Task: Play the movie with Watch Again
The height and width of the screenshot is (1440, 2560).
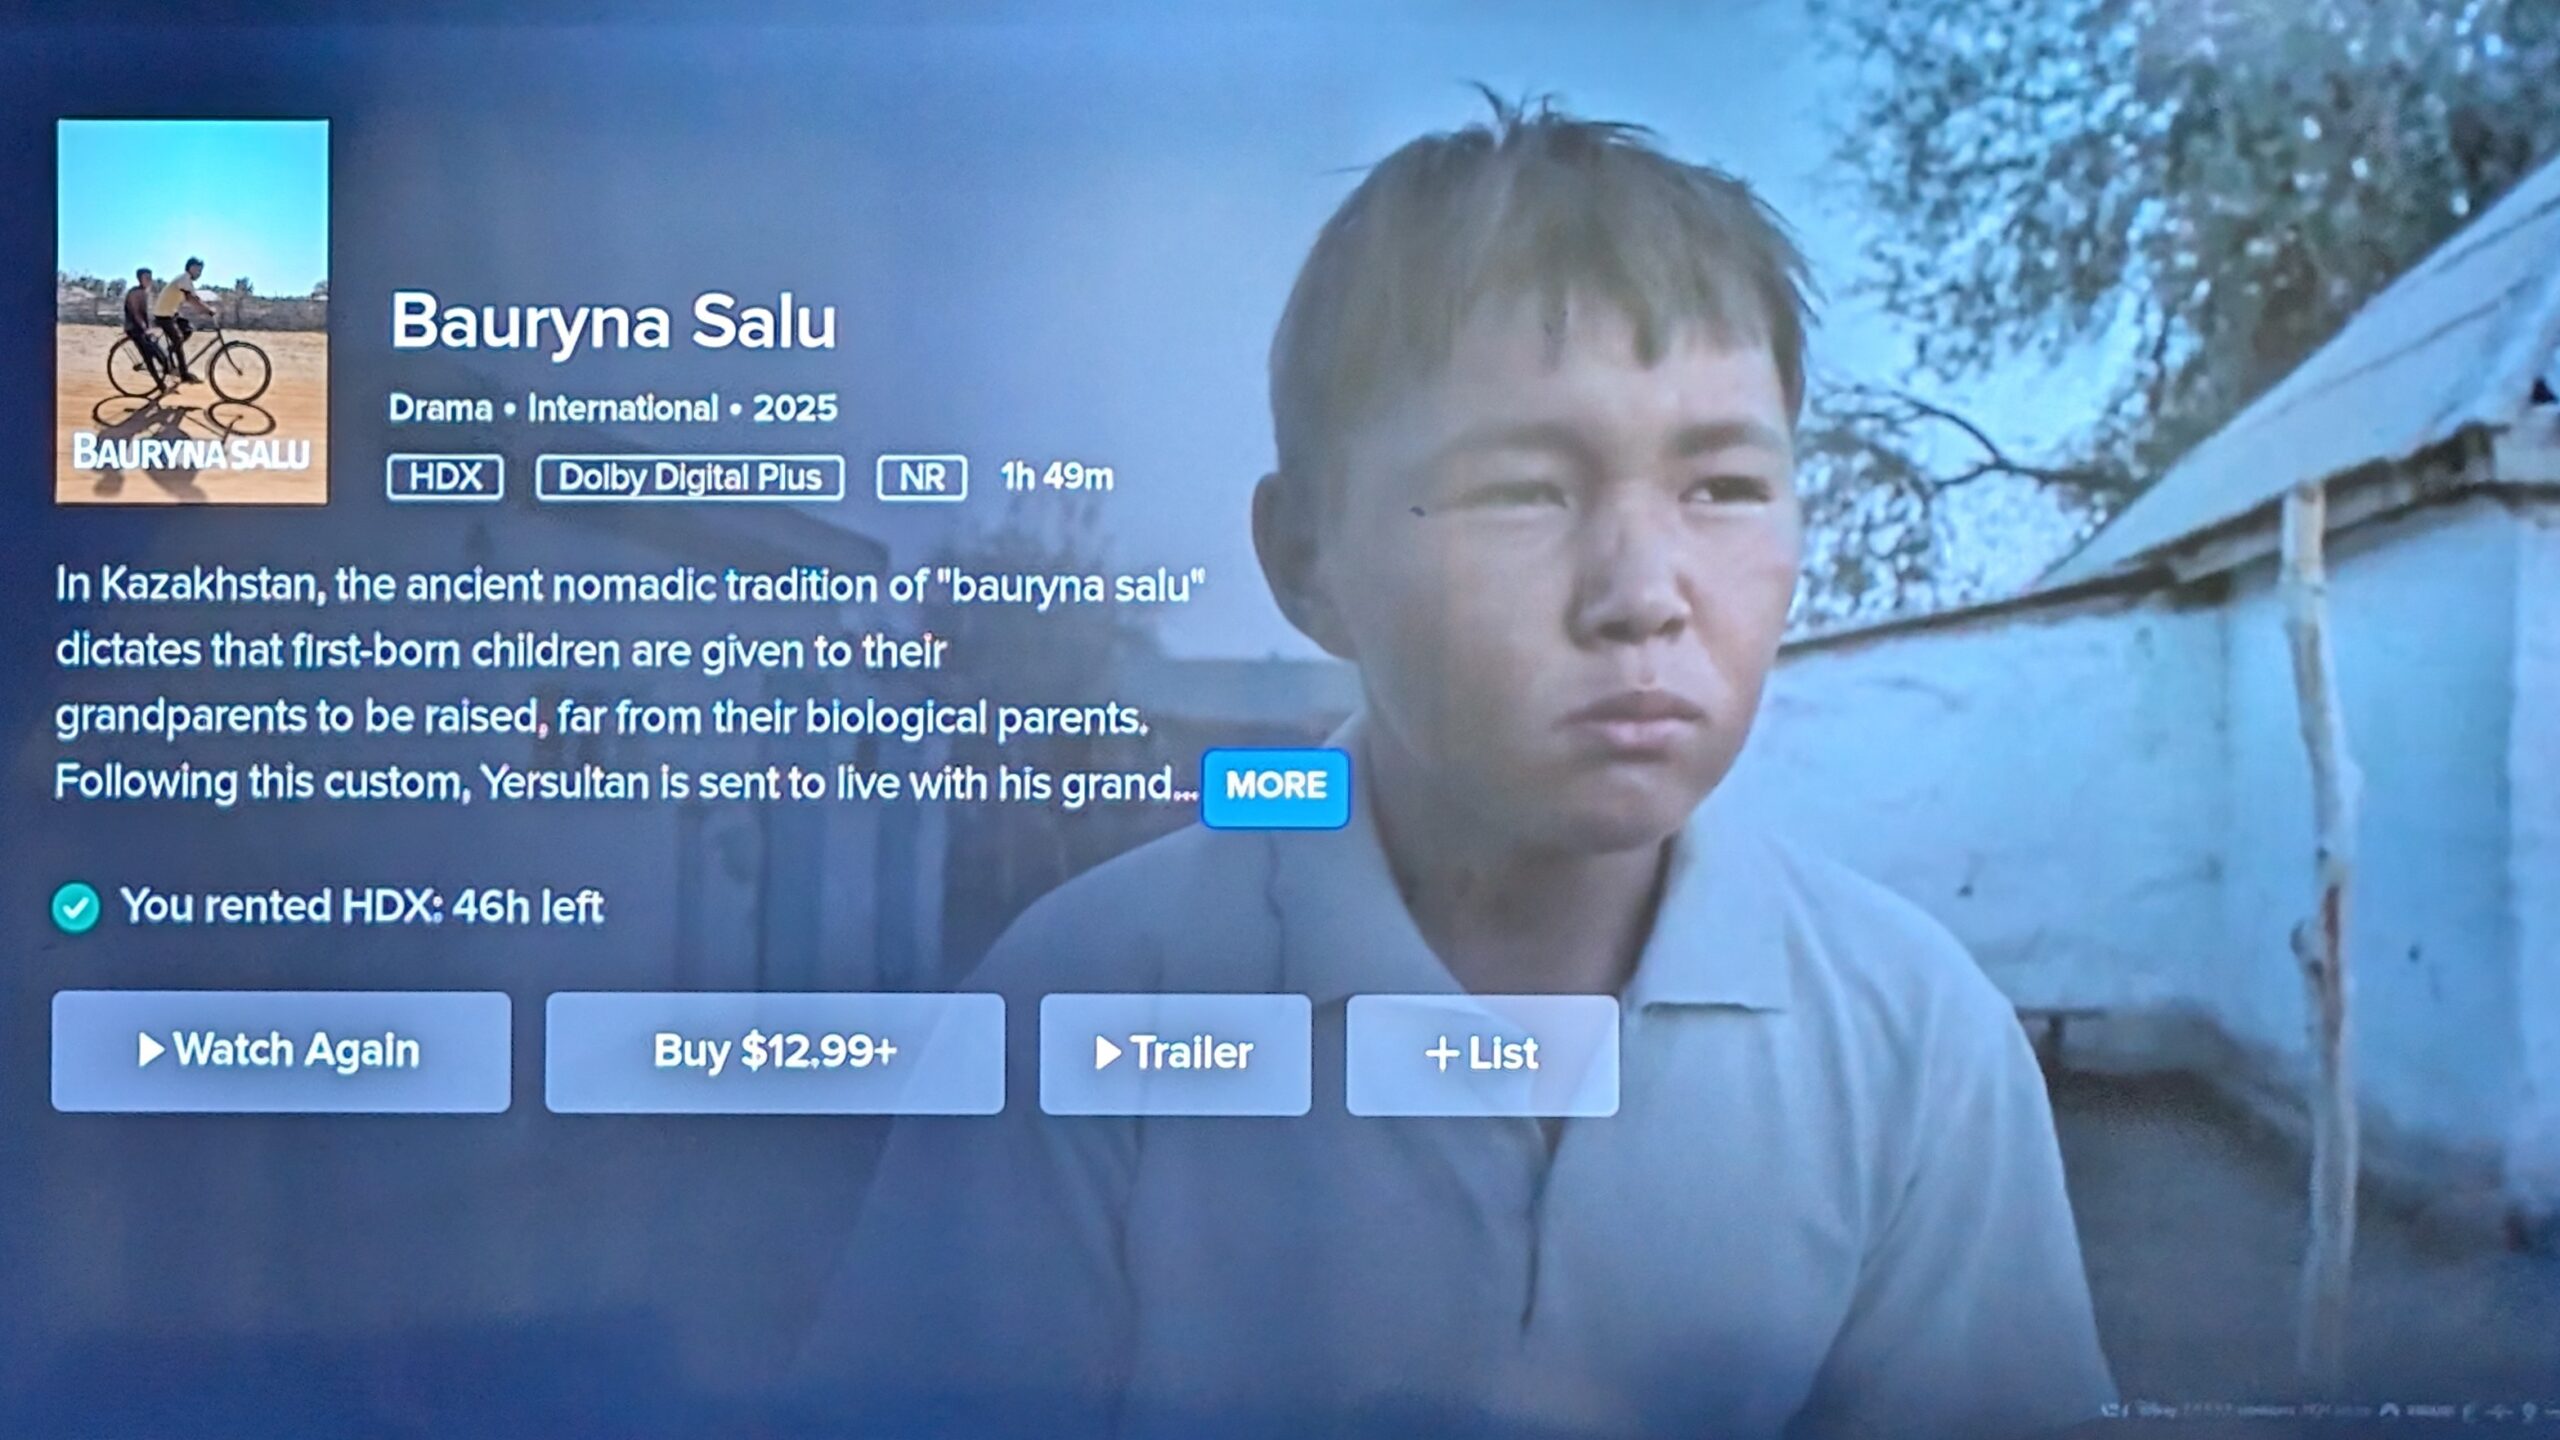Action: click(x=281, y=1051)
